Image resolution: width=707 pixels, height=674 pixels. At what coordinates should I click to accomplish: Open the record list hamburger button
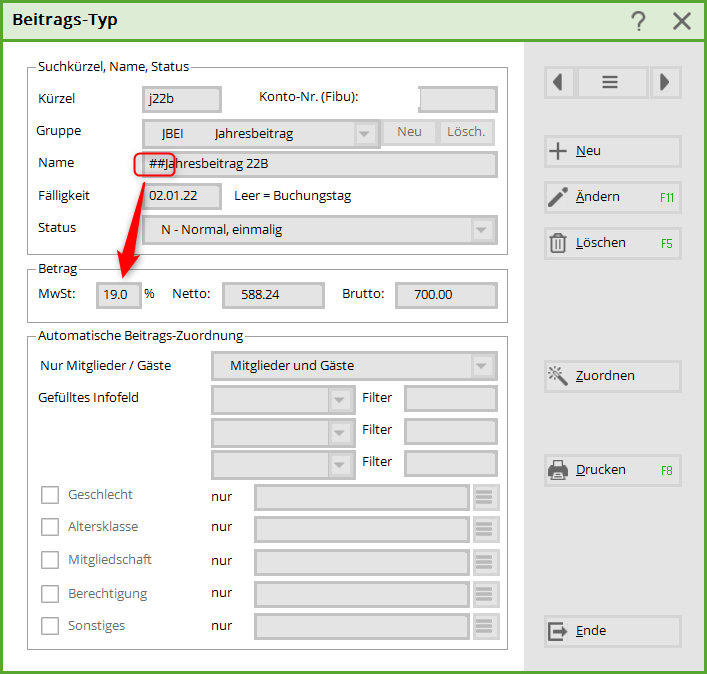point(610,83)
